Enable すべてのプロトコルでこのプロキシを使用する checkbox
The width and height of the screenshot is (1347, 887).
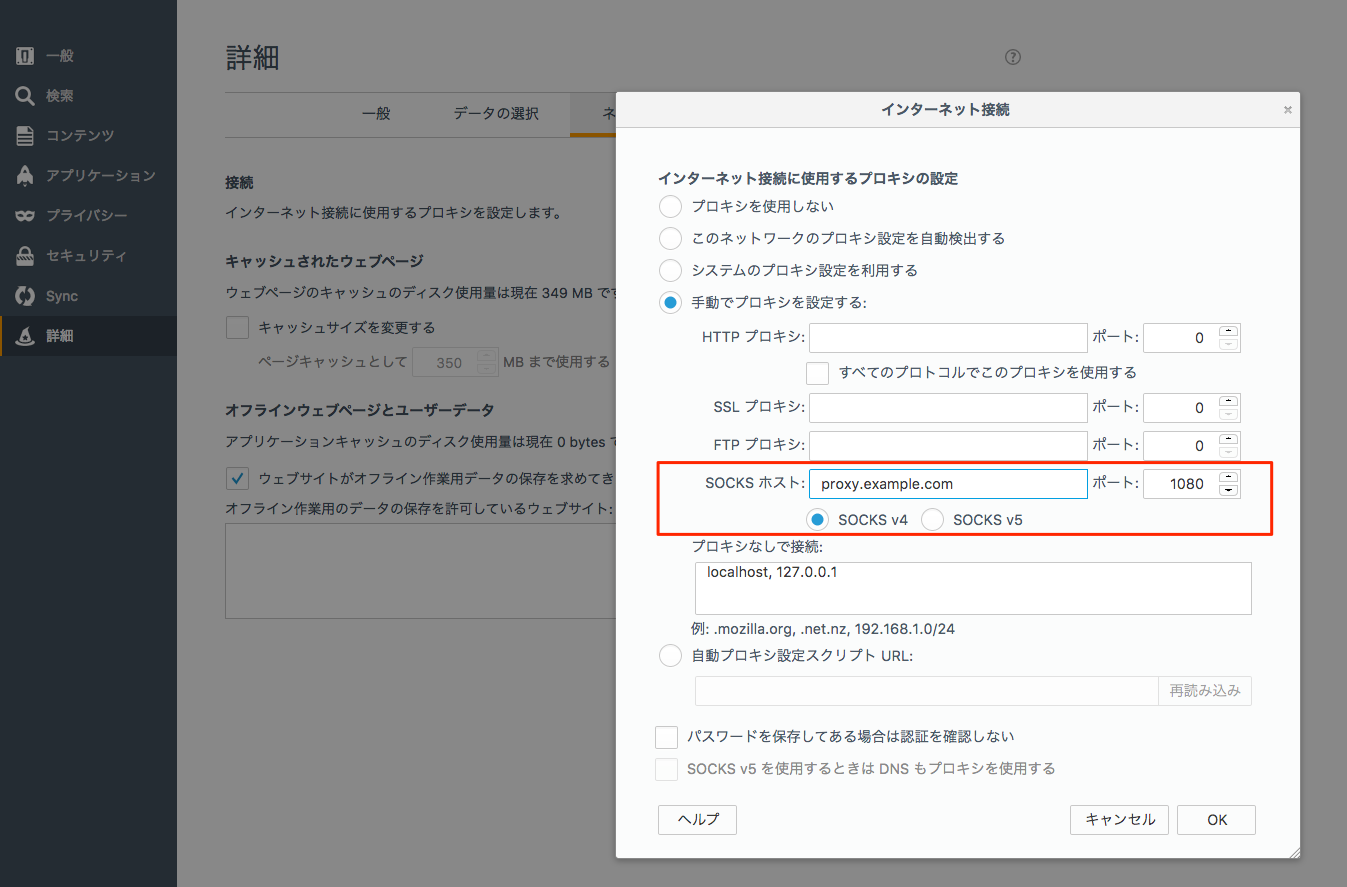click(x=818, y=373)
